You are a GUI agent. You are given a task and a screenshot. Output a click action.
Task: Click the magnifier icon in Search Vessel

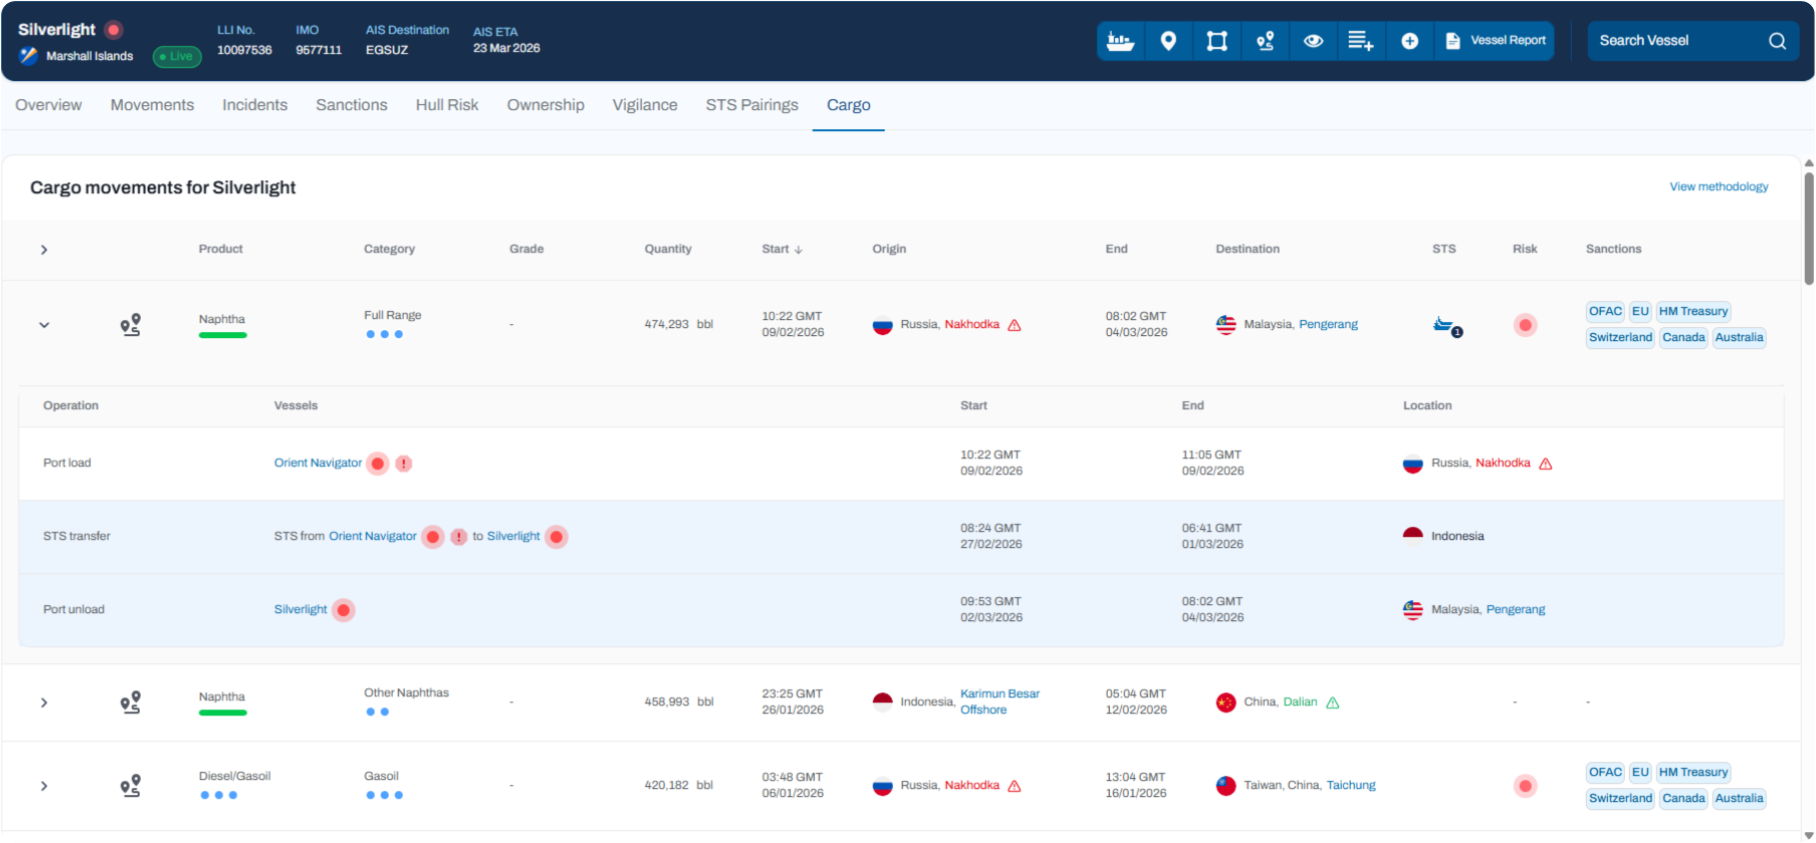[1776, 41]
